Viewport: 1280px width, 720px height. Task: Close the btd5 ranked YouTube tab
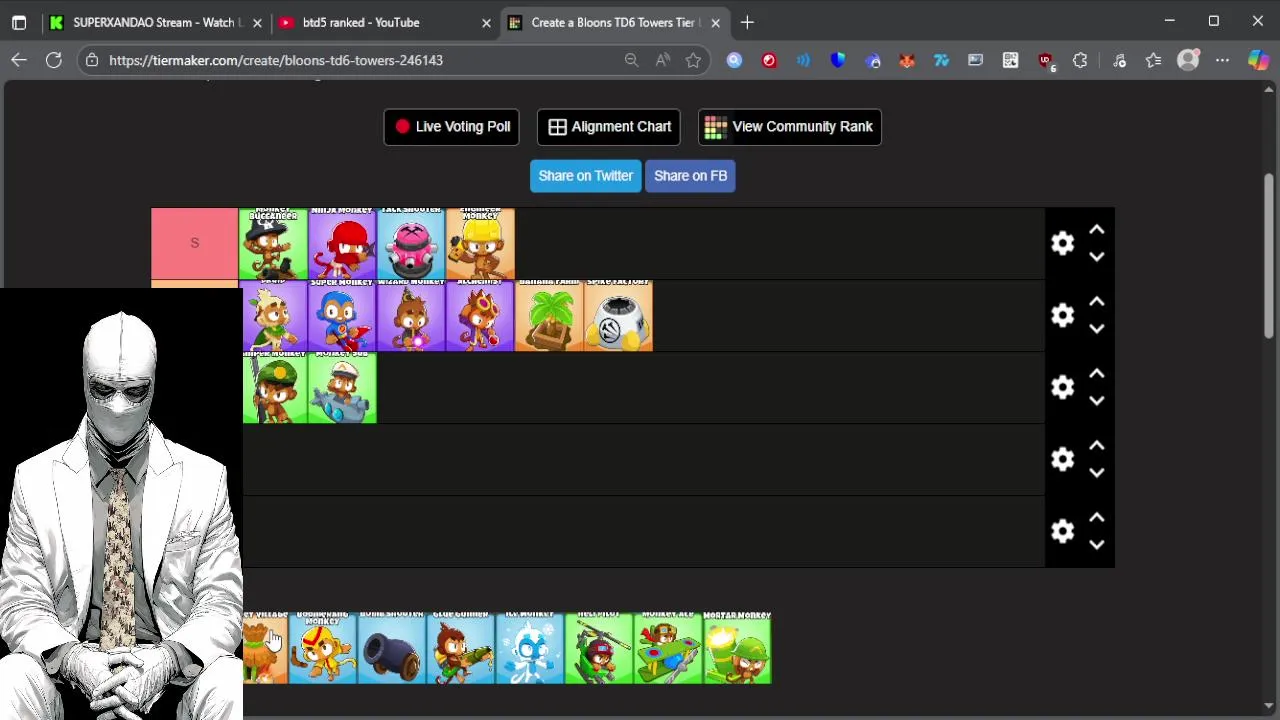click(x=486, y=22)
